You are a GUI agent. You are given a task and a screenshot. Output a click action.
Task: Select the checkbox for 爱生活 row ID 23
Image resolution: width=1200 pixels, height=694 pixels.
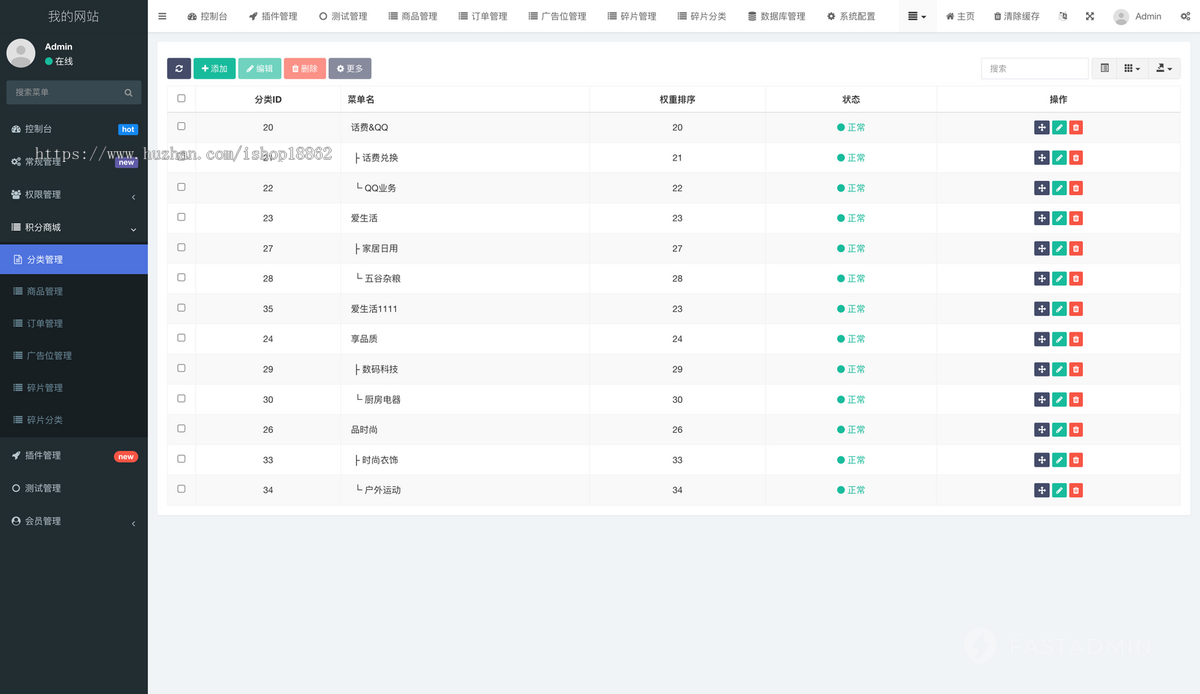tap(181, 217)
